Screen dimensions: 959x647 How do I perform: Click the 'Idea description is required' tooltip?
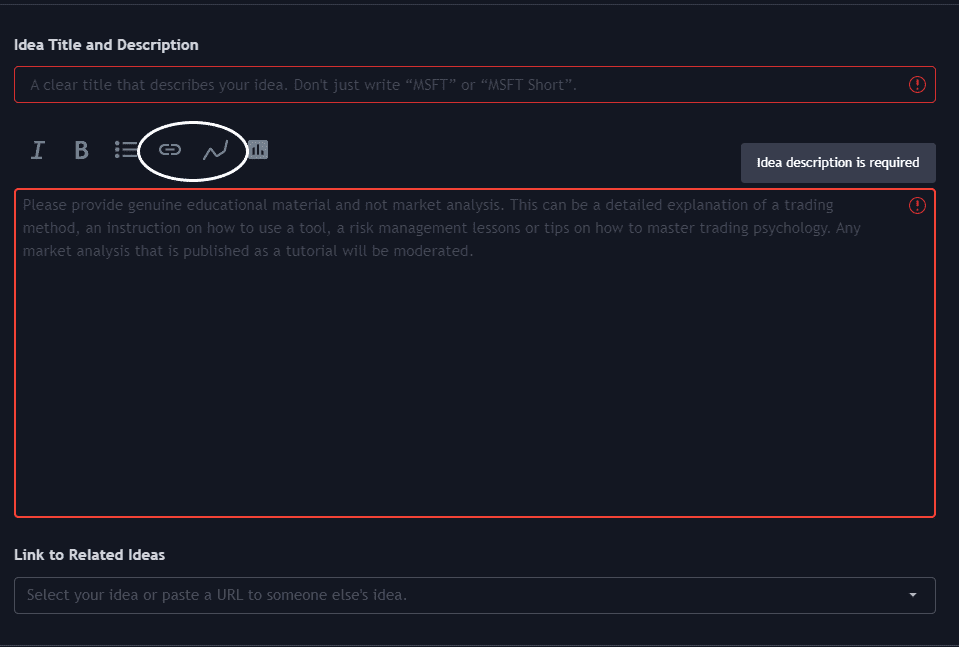[x=838, y=163]
